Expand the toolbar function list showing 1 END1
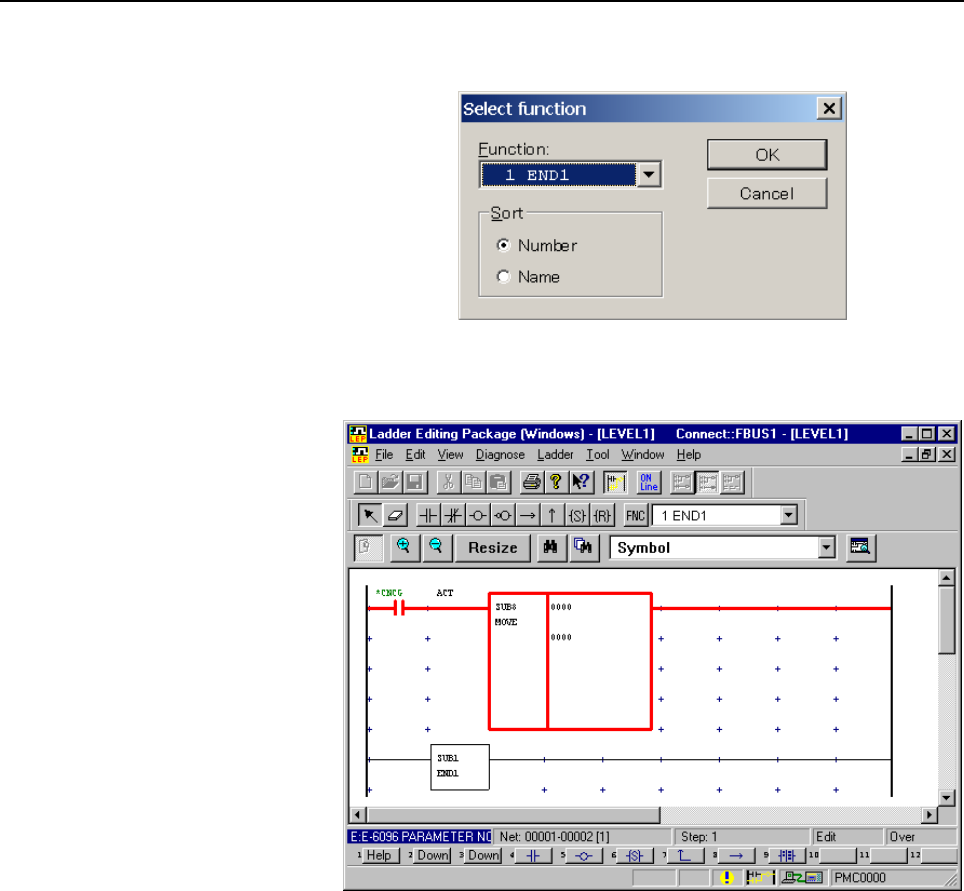964x891 pixels. 788,516
